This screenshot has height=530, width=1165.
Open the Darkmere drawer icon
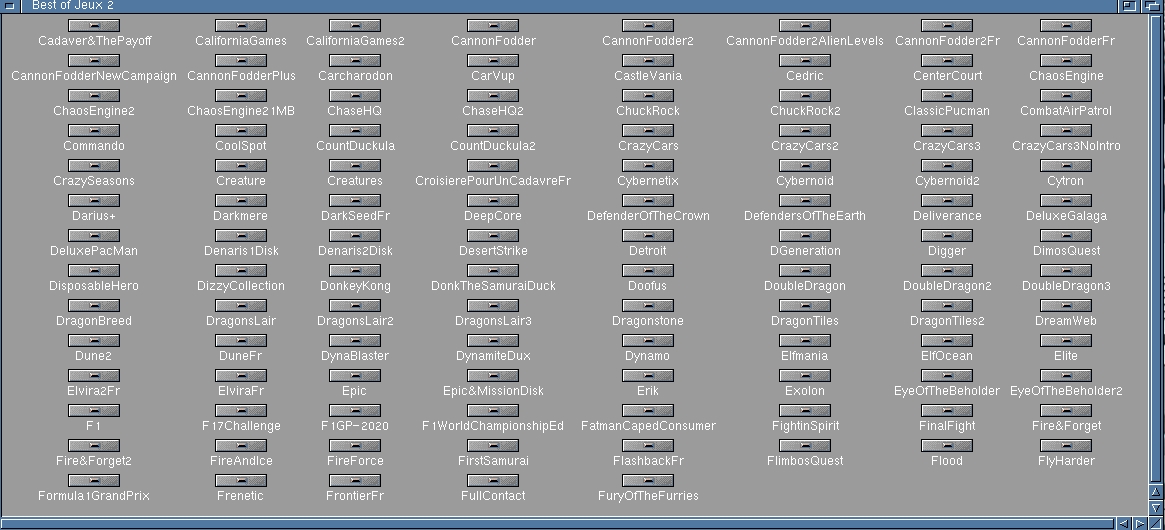[x=241, y=200]
